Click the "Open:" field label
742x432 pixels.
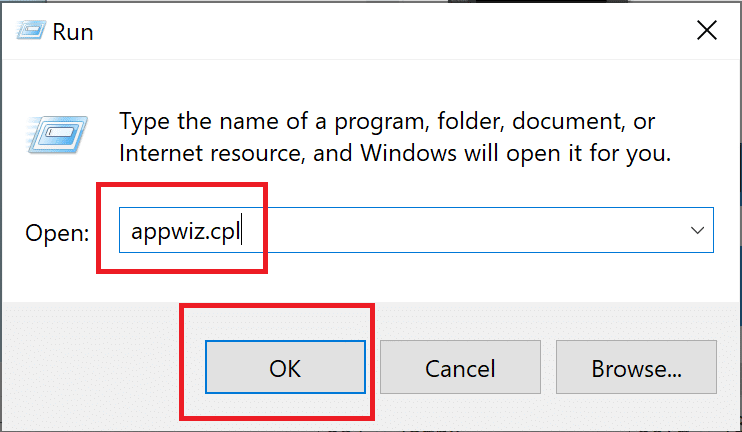pyautogui.click(x=58, y=233)
